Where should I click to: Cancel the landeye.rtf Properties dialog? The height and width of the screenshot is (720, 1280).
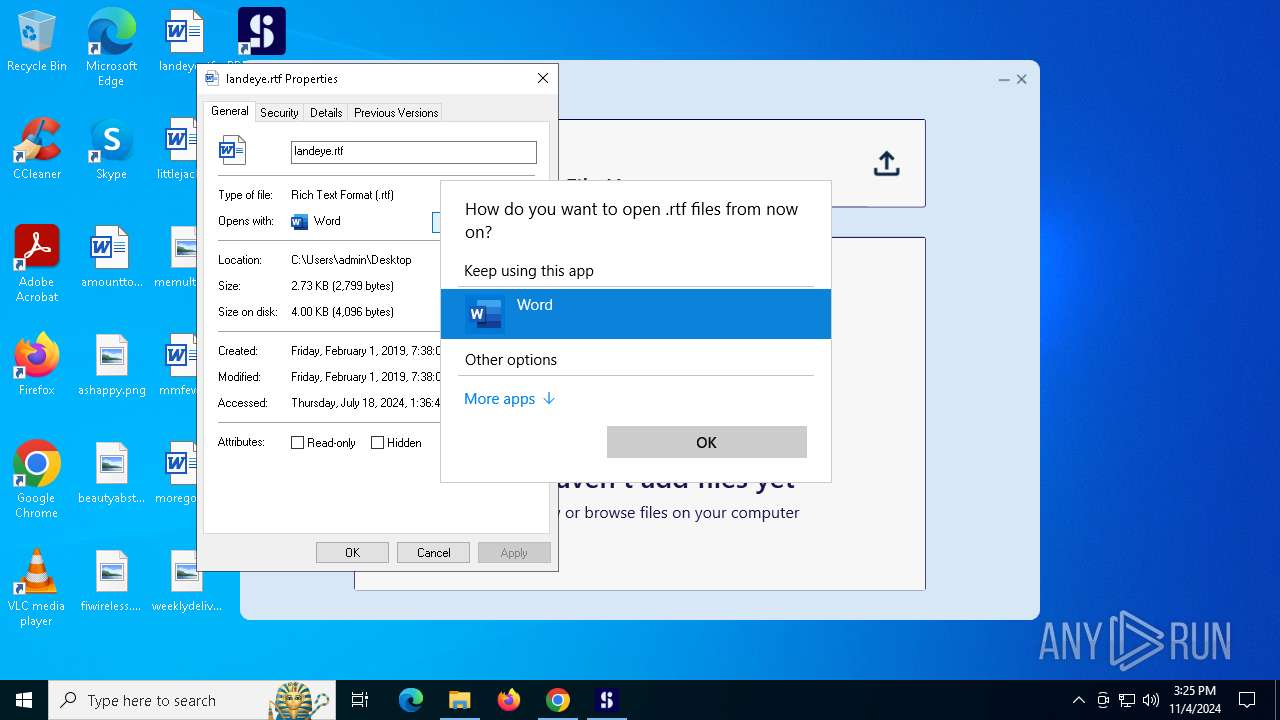click(433, 553)
